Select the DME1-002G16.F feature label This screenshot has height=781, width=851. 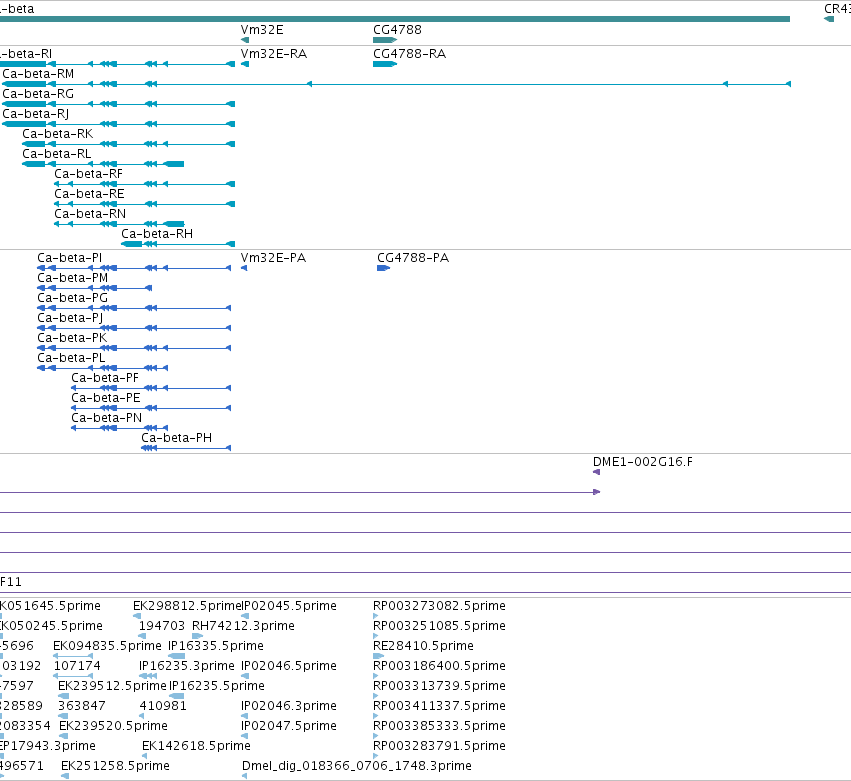643,462
